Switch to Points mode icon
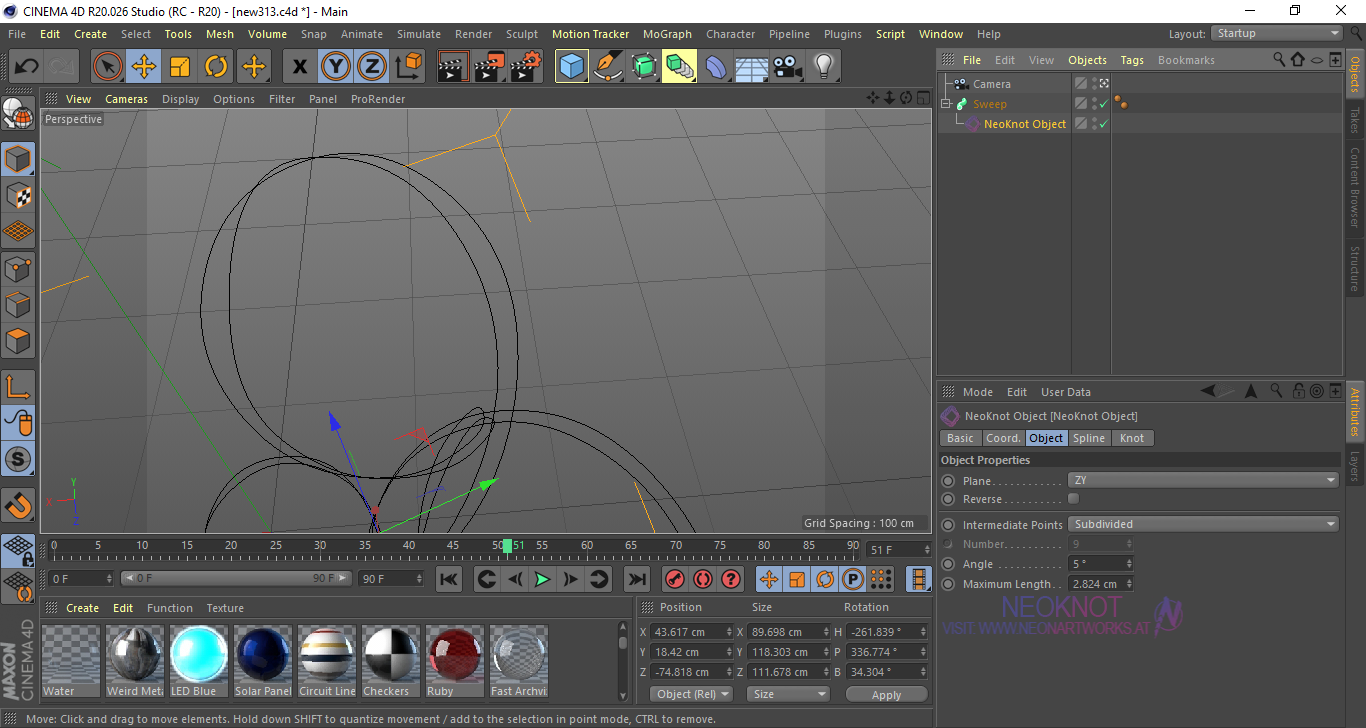Viewport: 1366px width, 728px height. click(x=18, y=268)
